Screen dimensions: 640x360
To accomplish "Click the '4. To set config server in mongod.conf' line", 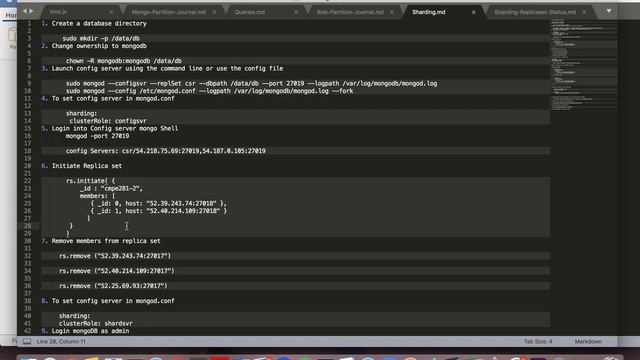I will point(108,98).
